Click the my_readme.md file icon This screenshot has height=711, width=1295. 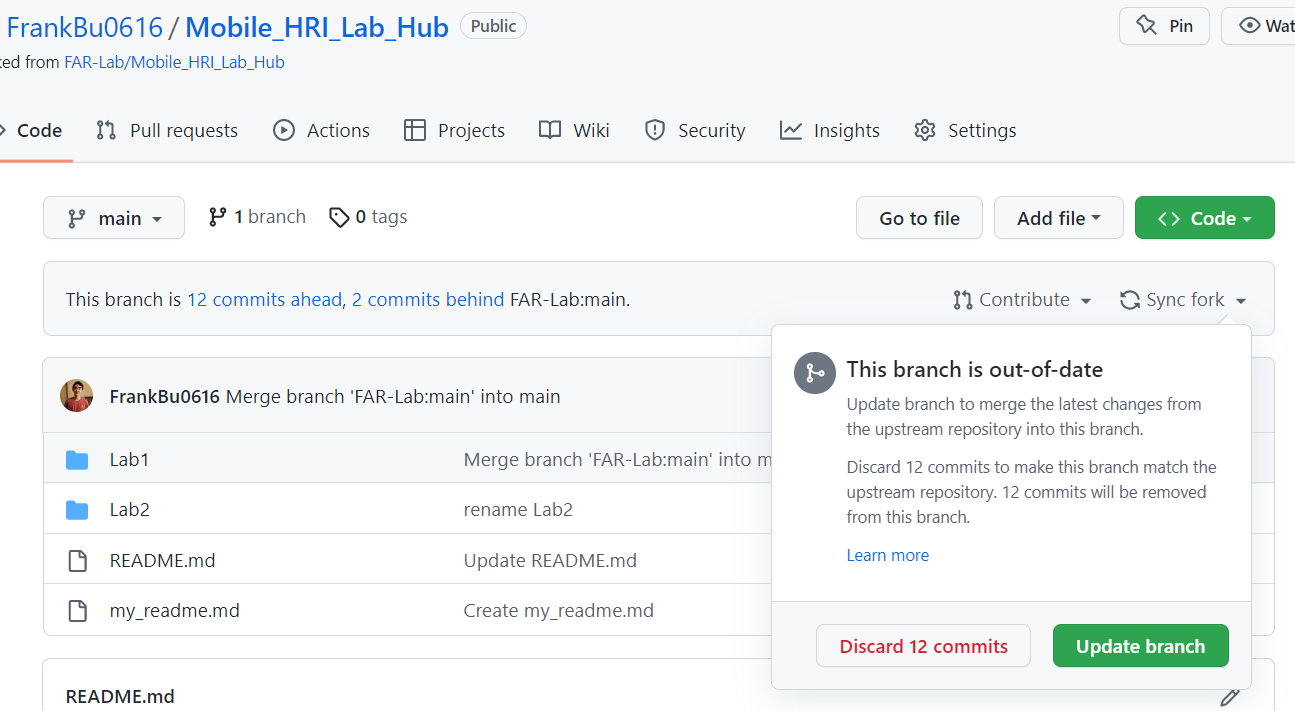[x=77, y=610]
